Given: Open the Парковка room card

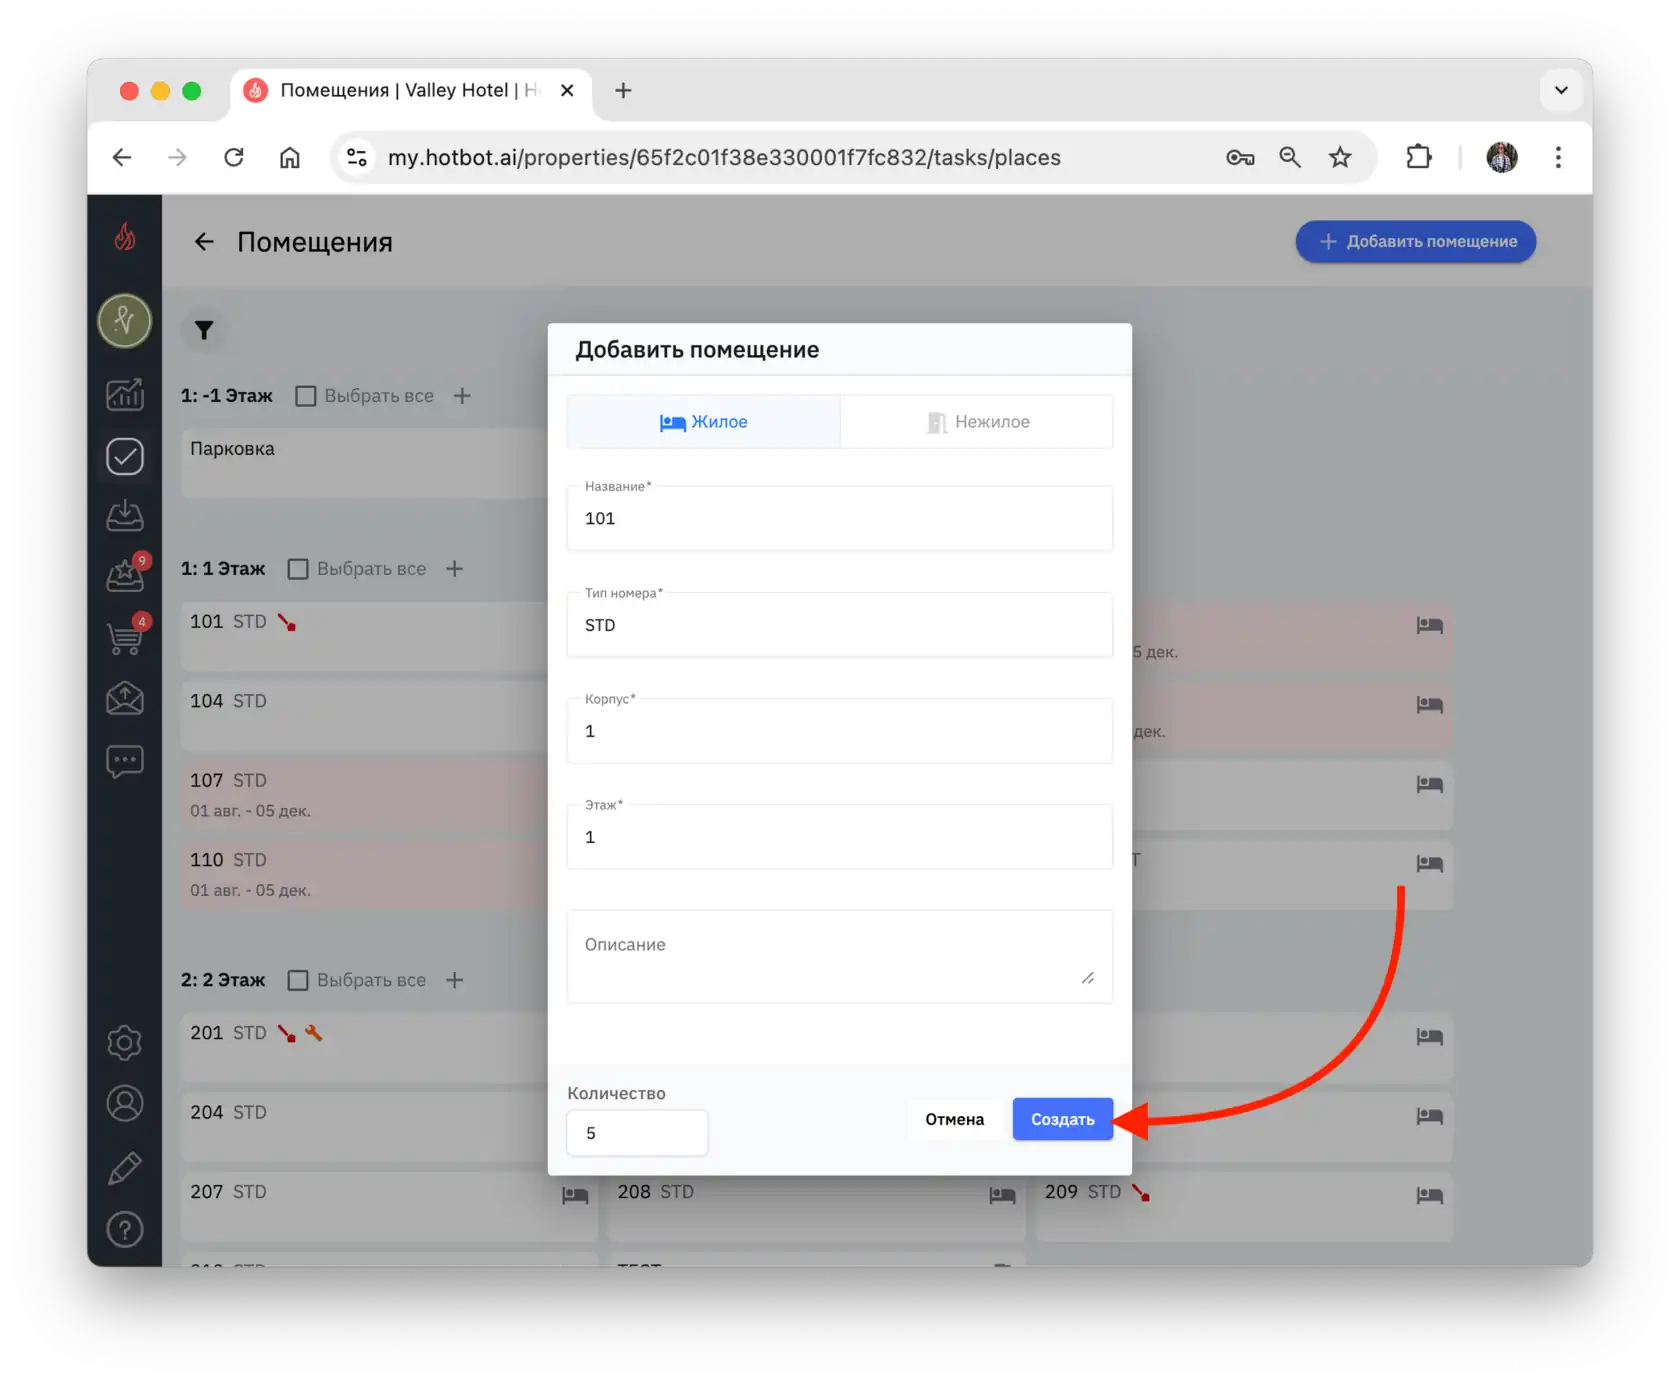Looking at the screenshot, I should click(365, 463).
